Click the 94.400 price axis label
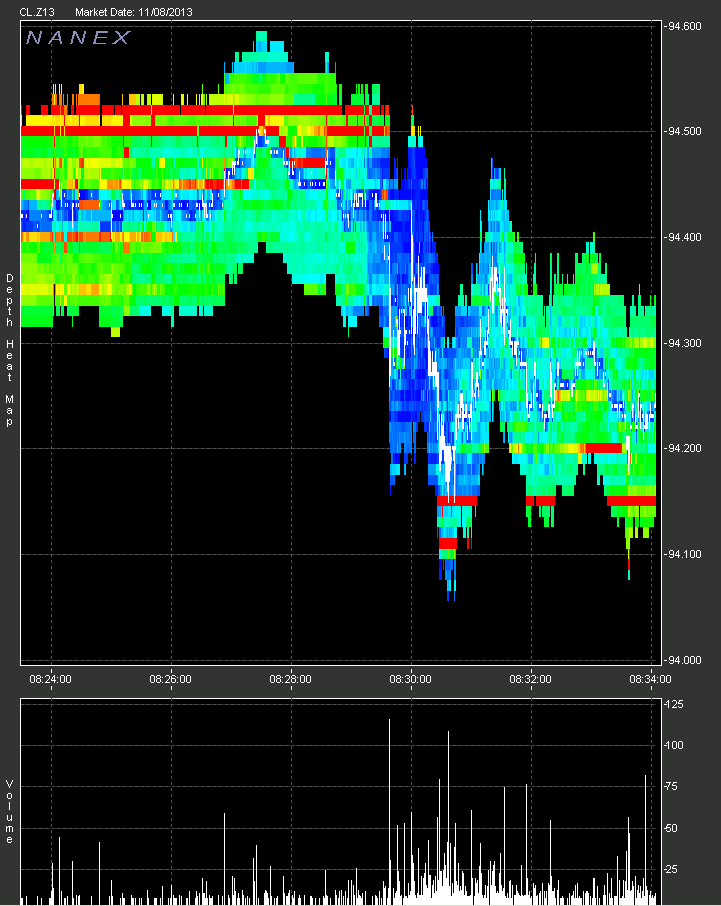 [684, 237]
